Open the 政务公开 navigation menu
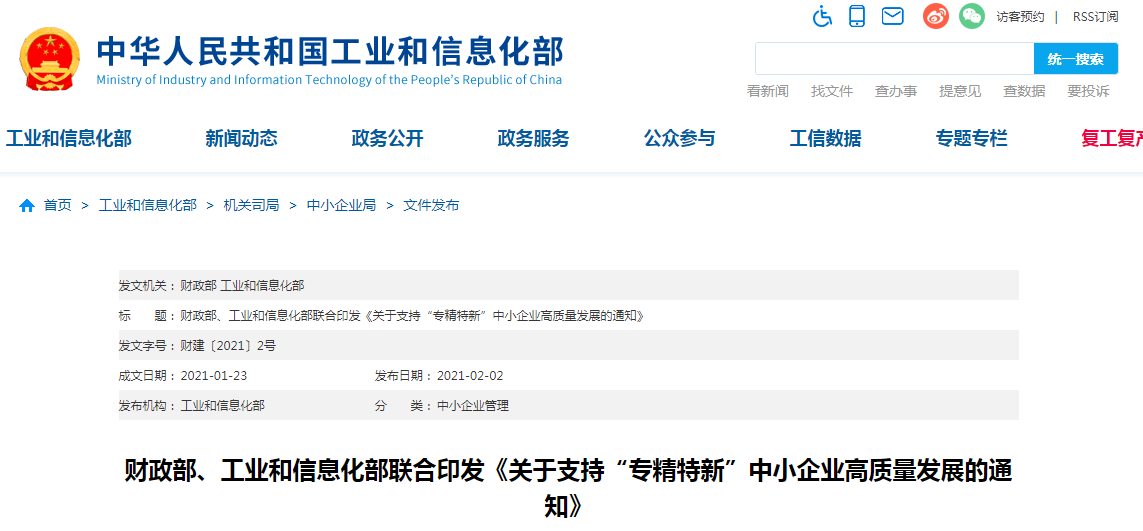 [387, 139]
